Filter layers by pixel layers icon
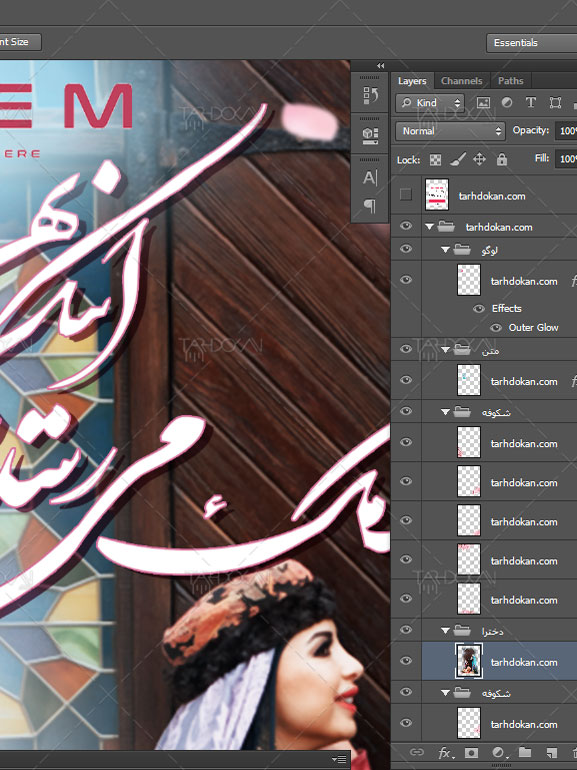Screen dimensions: 577x770 point(483,103)
